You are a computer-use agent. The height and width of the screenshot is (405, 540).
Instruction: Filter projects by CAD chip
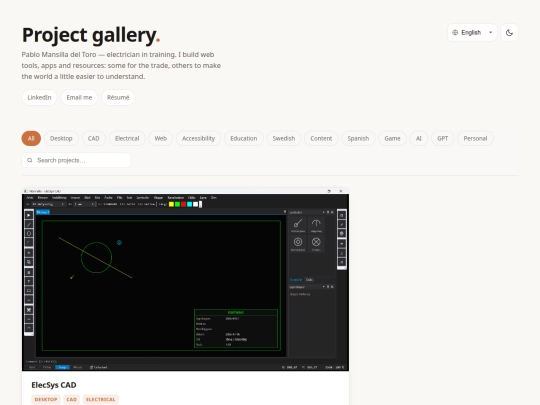[94, 138]
